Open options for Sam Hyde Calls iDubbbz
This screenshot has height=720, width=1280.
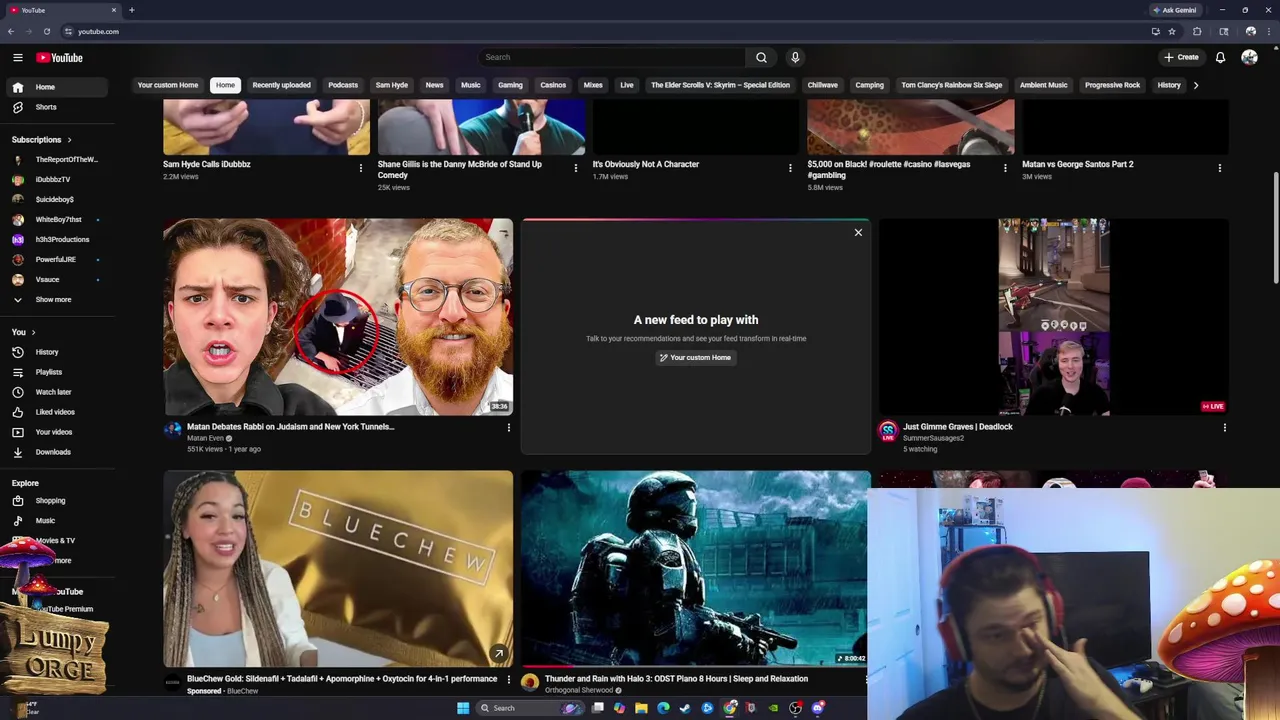pyautogui.click(x=361, y=168)
